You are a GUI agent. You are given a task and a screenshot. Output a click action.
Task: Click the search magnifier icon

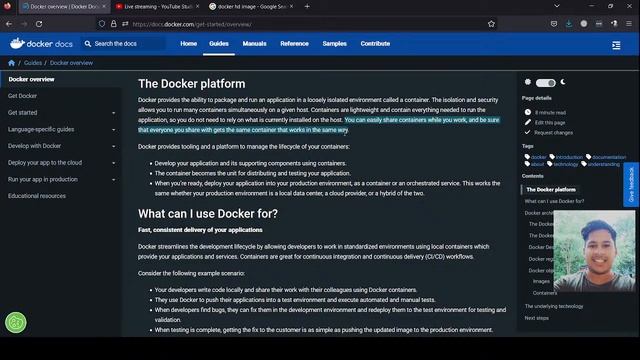point(88,43)
